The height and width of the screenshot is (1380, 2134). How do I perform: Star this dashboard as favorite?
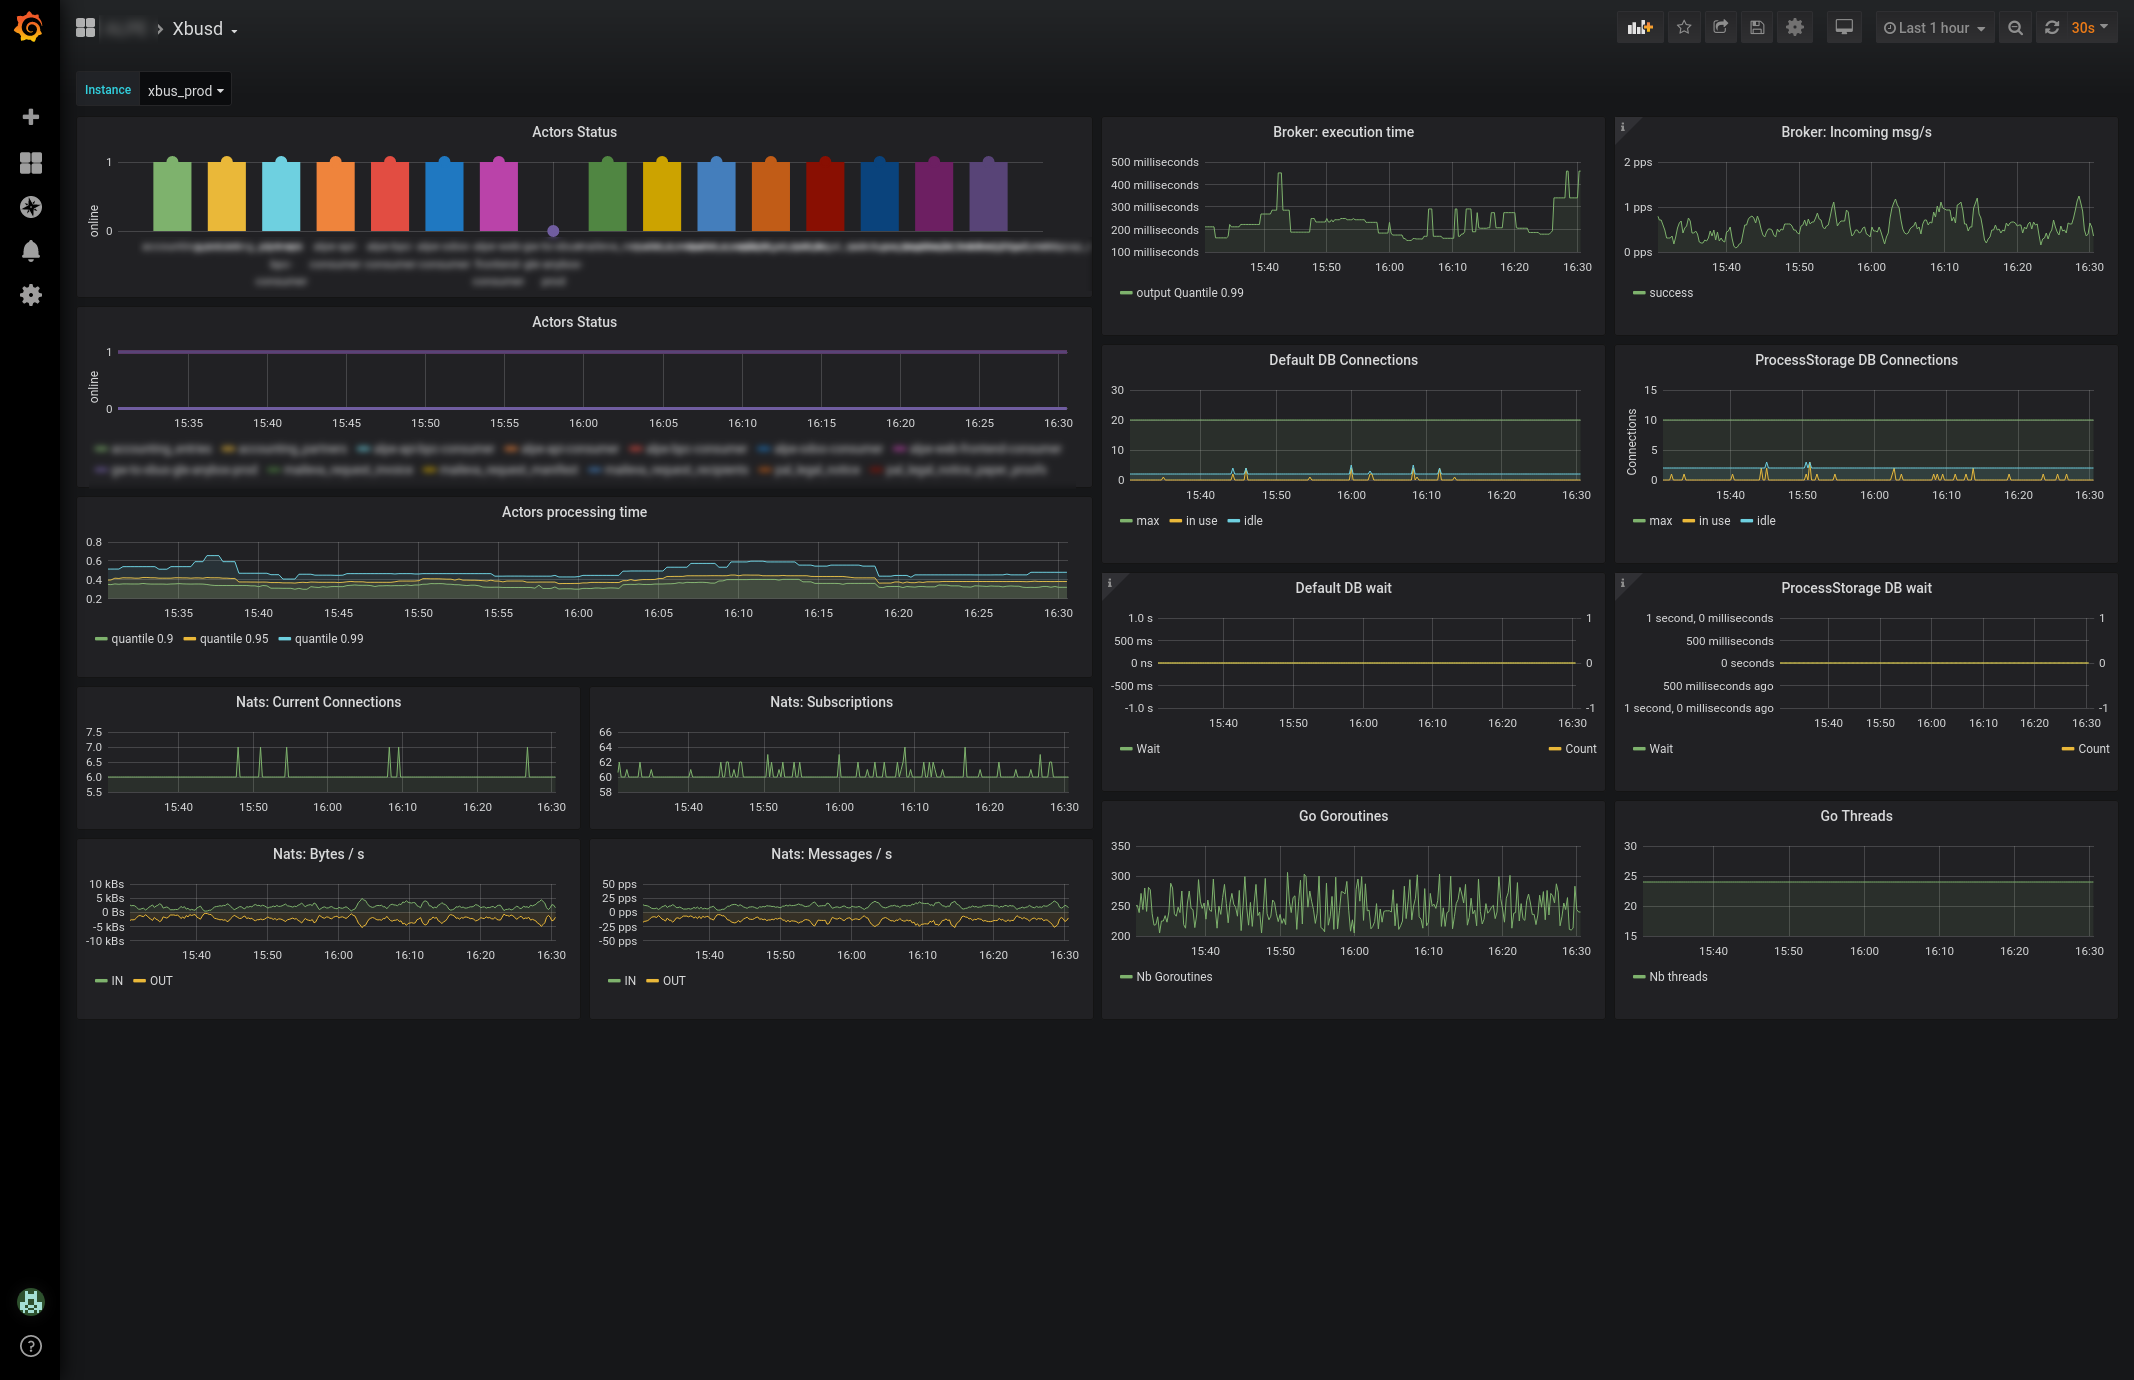point(1684,28)
